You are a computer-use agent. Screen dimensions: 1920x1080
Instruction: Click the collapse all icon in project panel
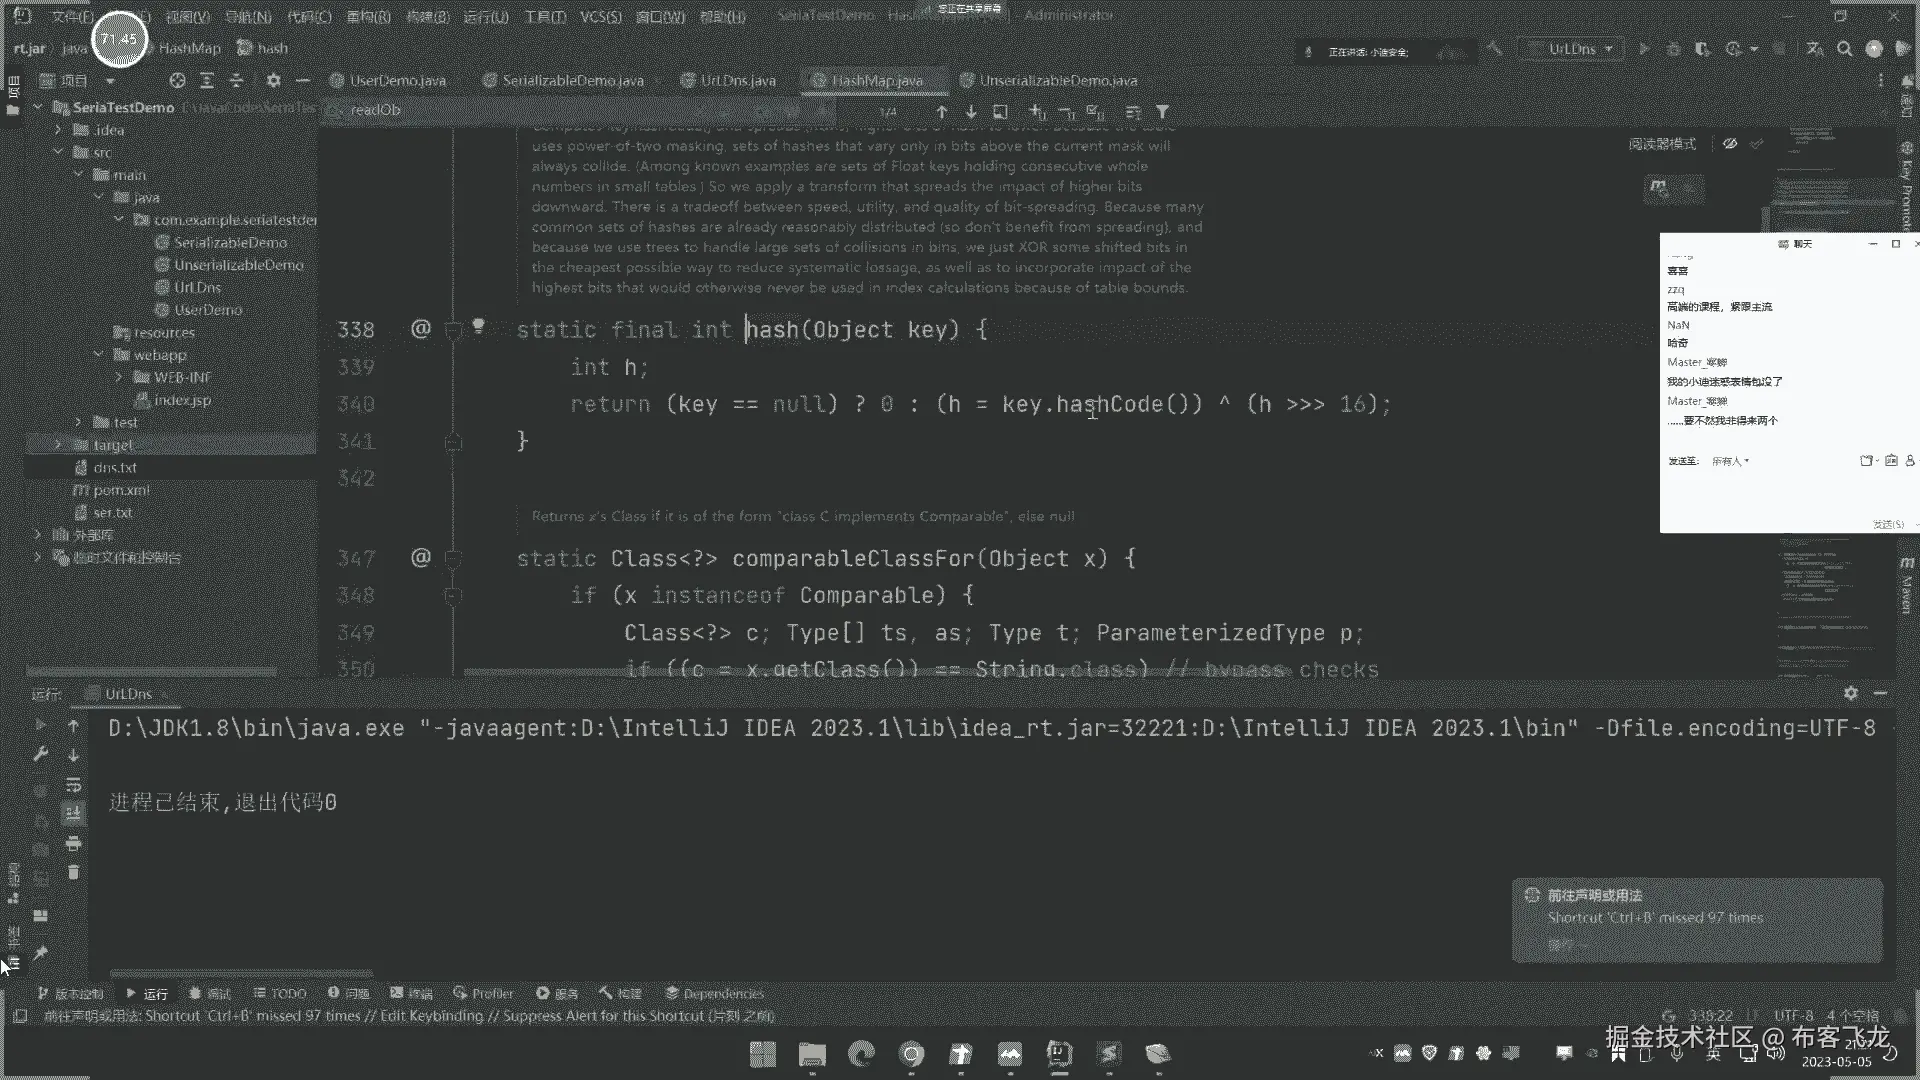click(236, 80)
